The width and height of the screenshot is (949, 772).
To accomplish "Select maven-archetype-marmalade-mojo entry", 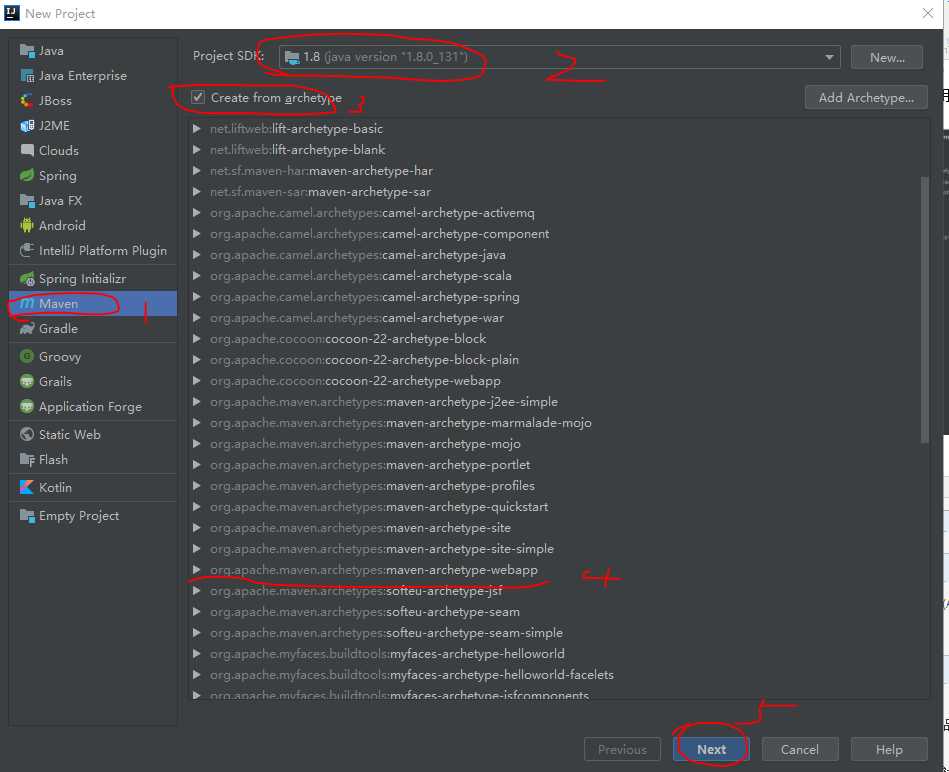I will [401, 423].
